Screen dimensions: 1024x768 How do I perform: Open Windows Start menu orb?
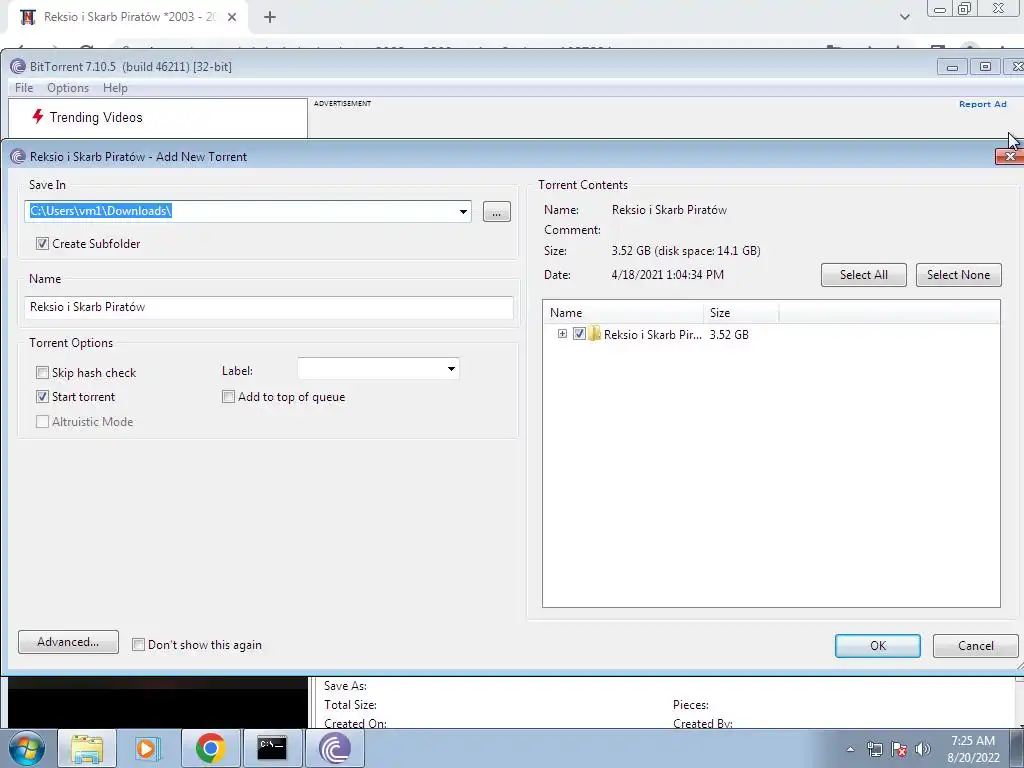26,748
